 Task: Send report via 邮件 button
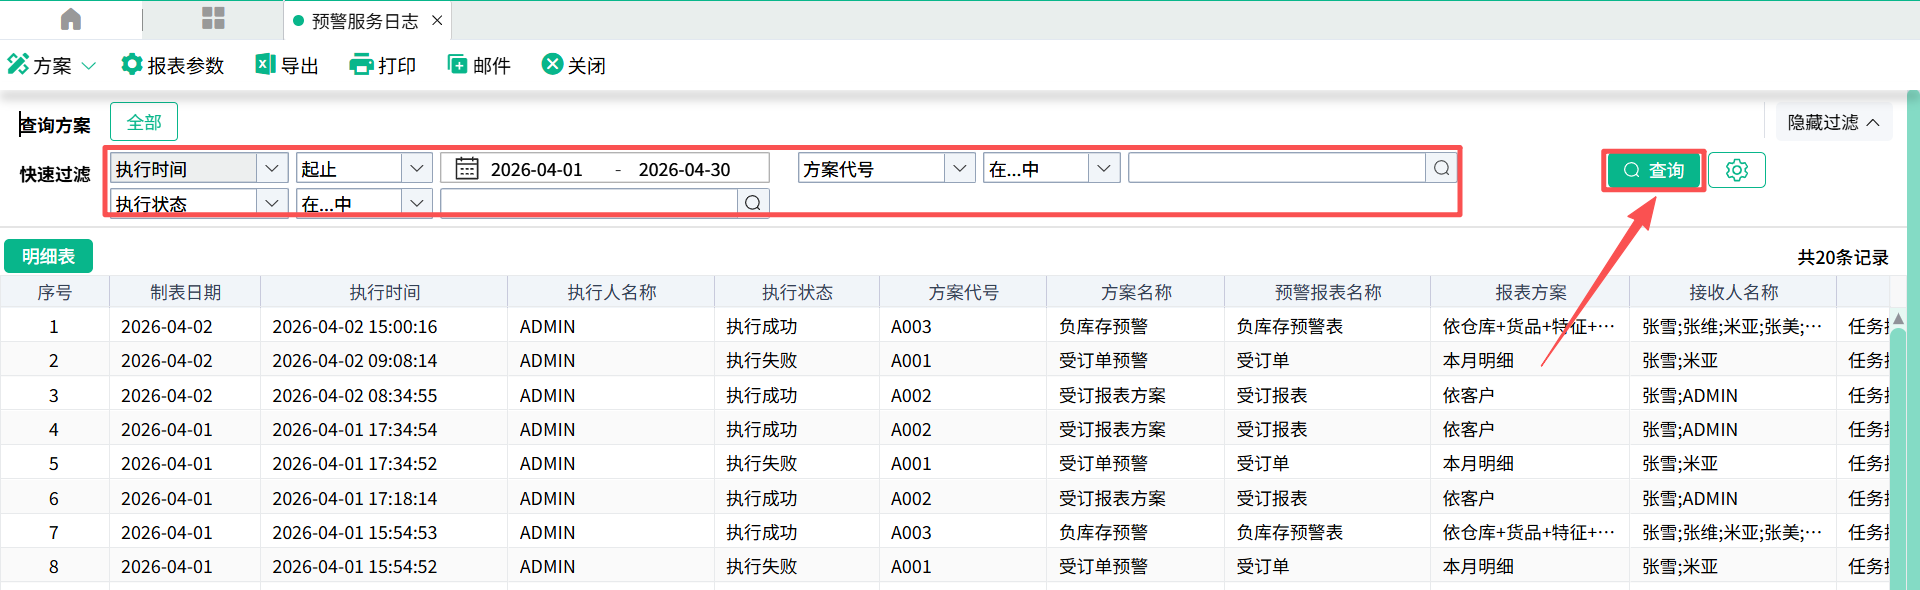(457, 65)
